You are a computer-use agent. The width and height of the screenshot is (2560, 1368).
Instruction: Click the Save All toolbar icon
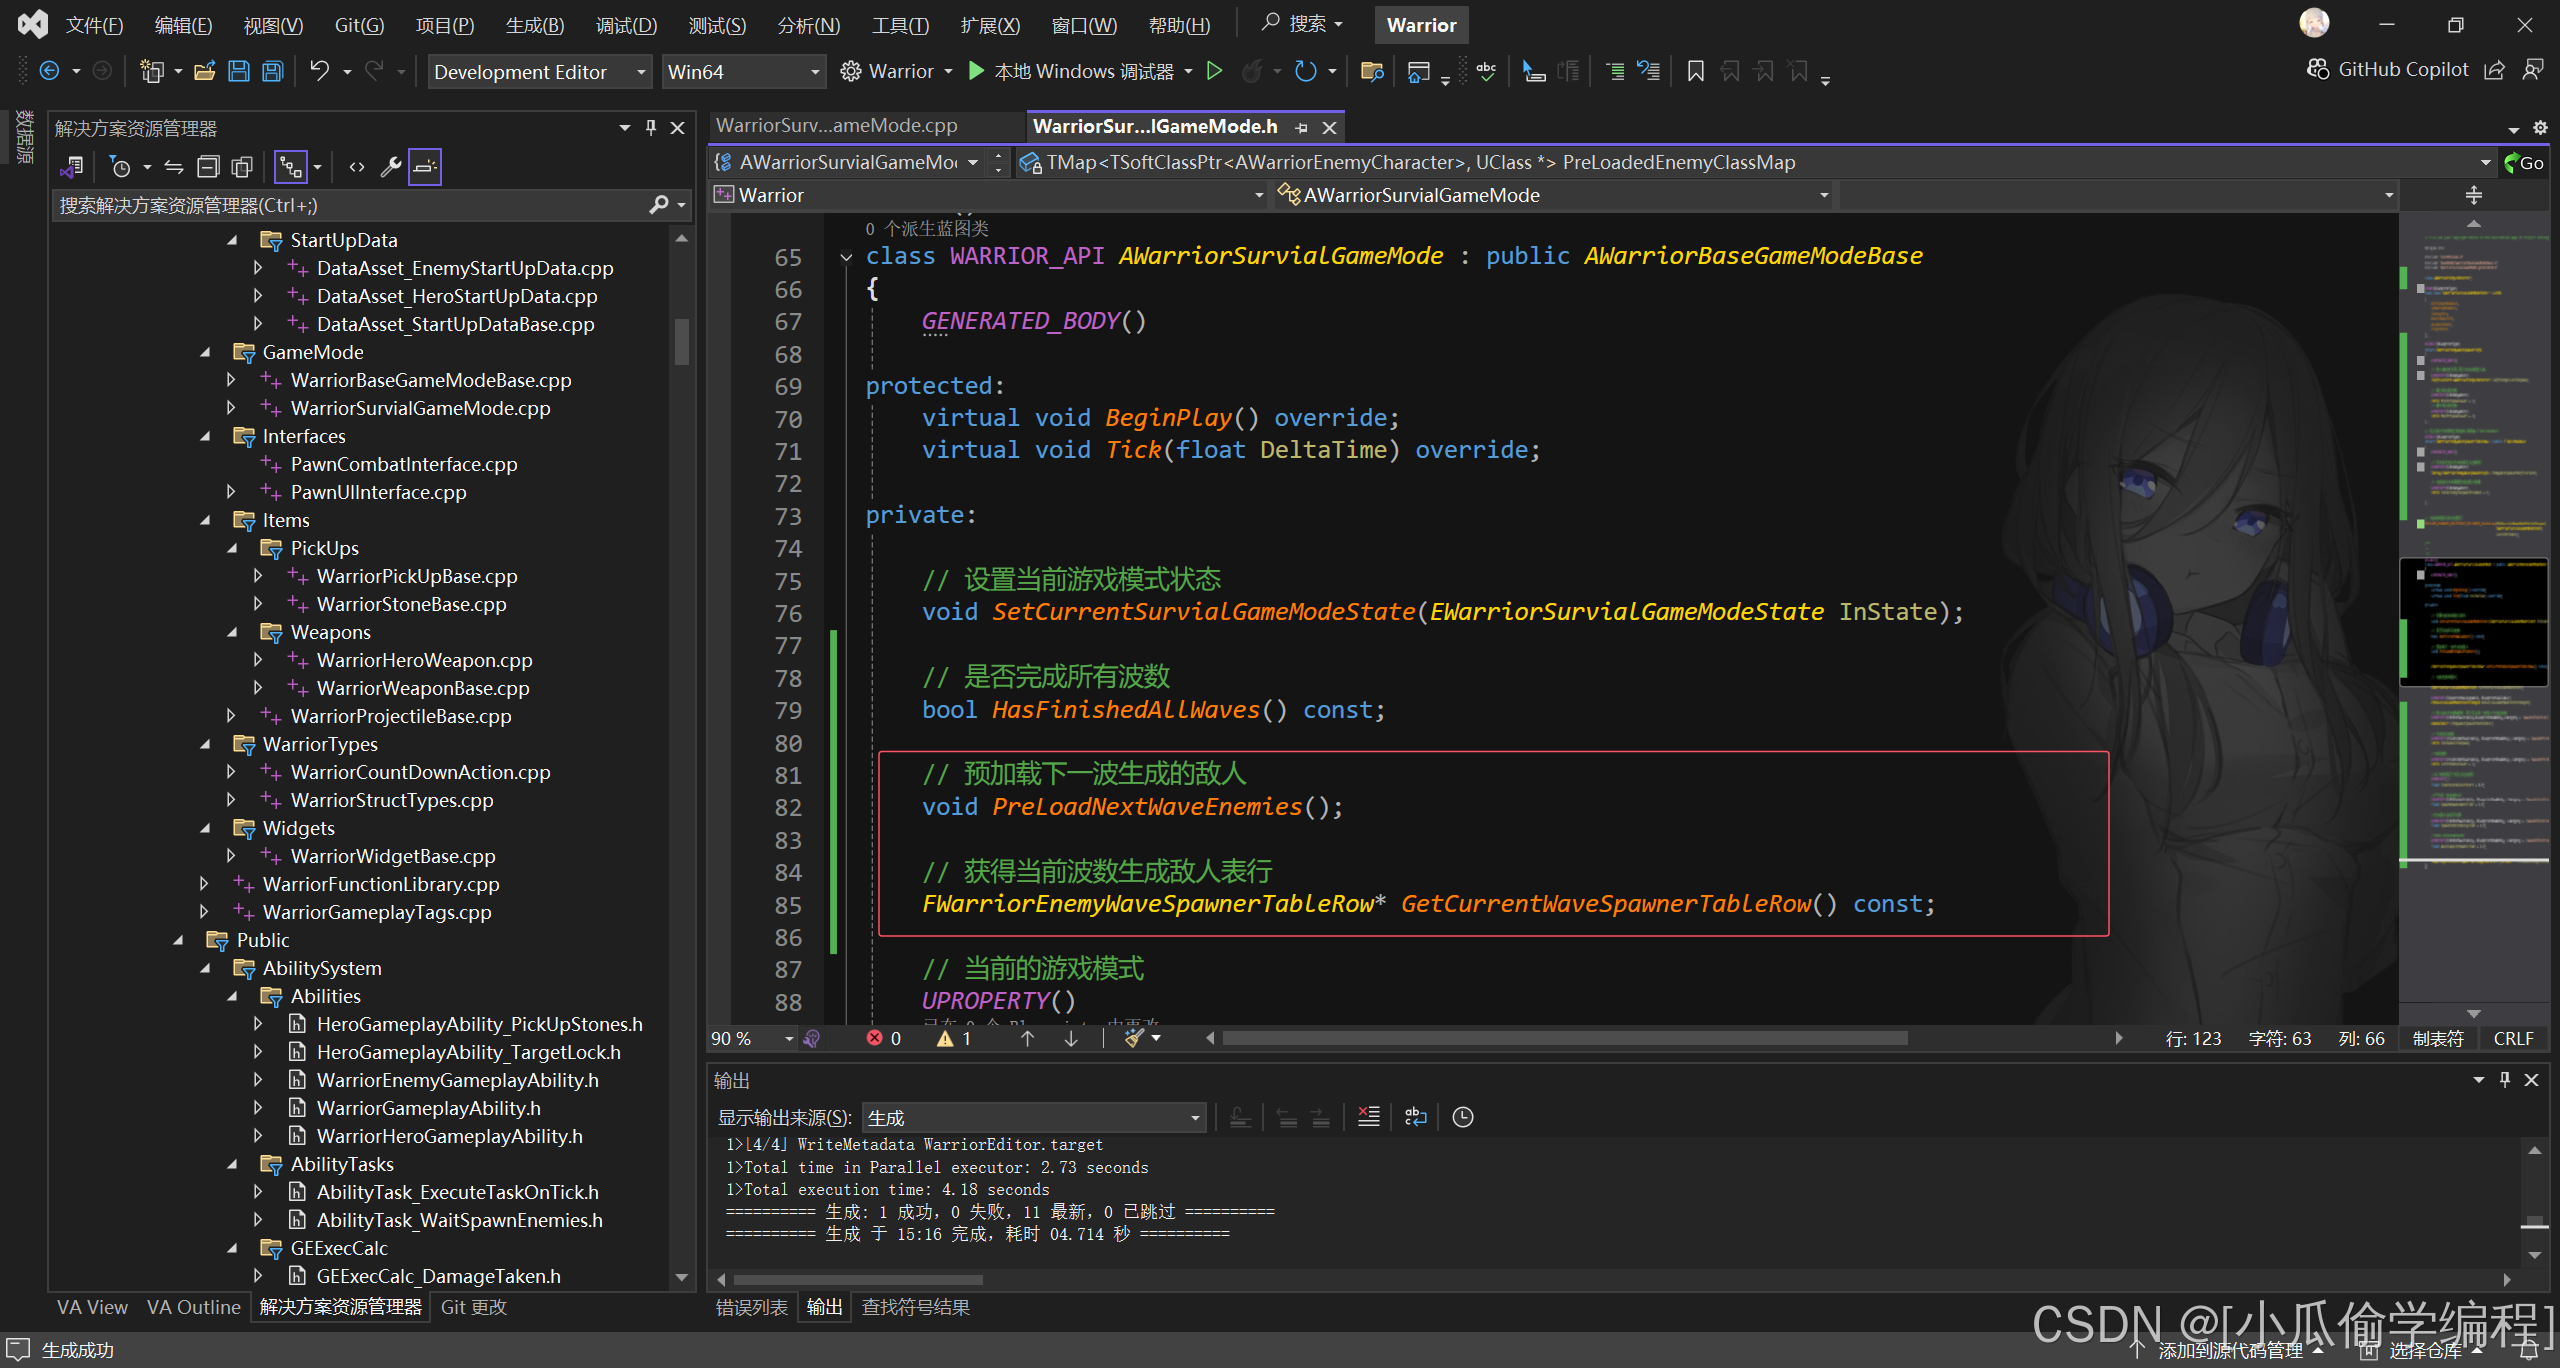(x=272, y=71)
